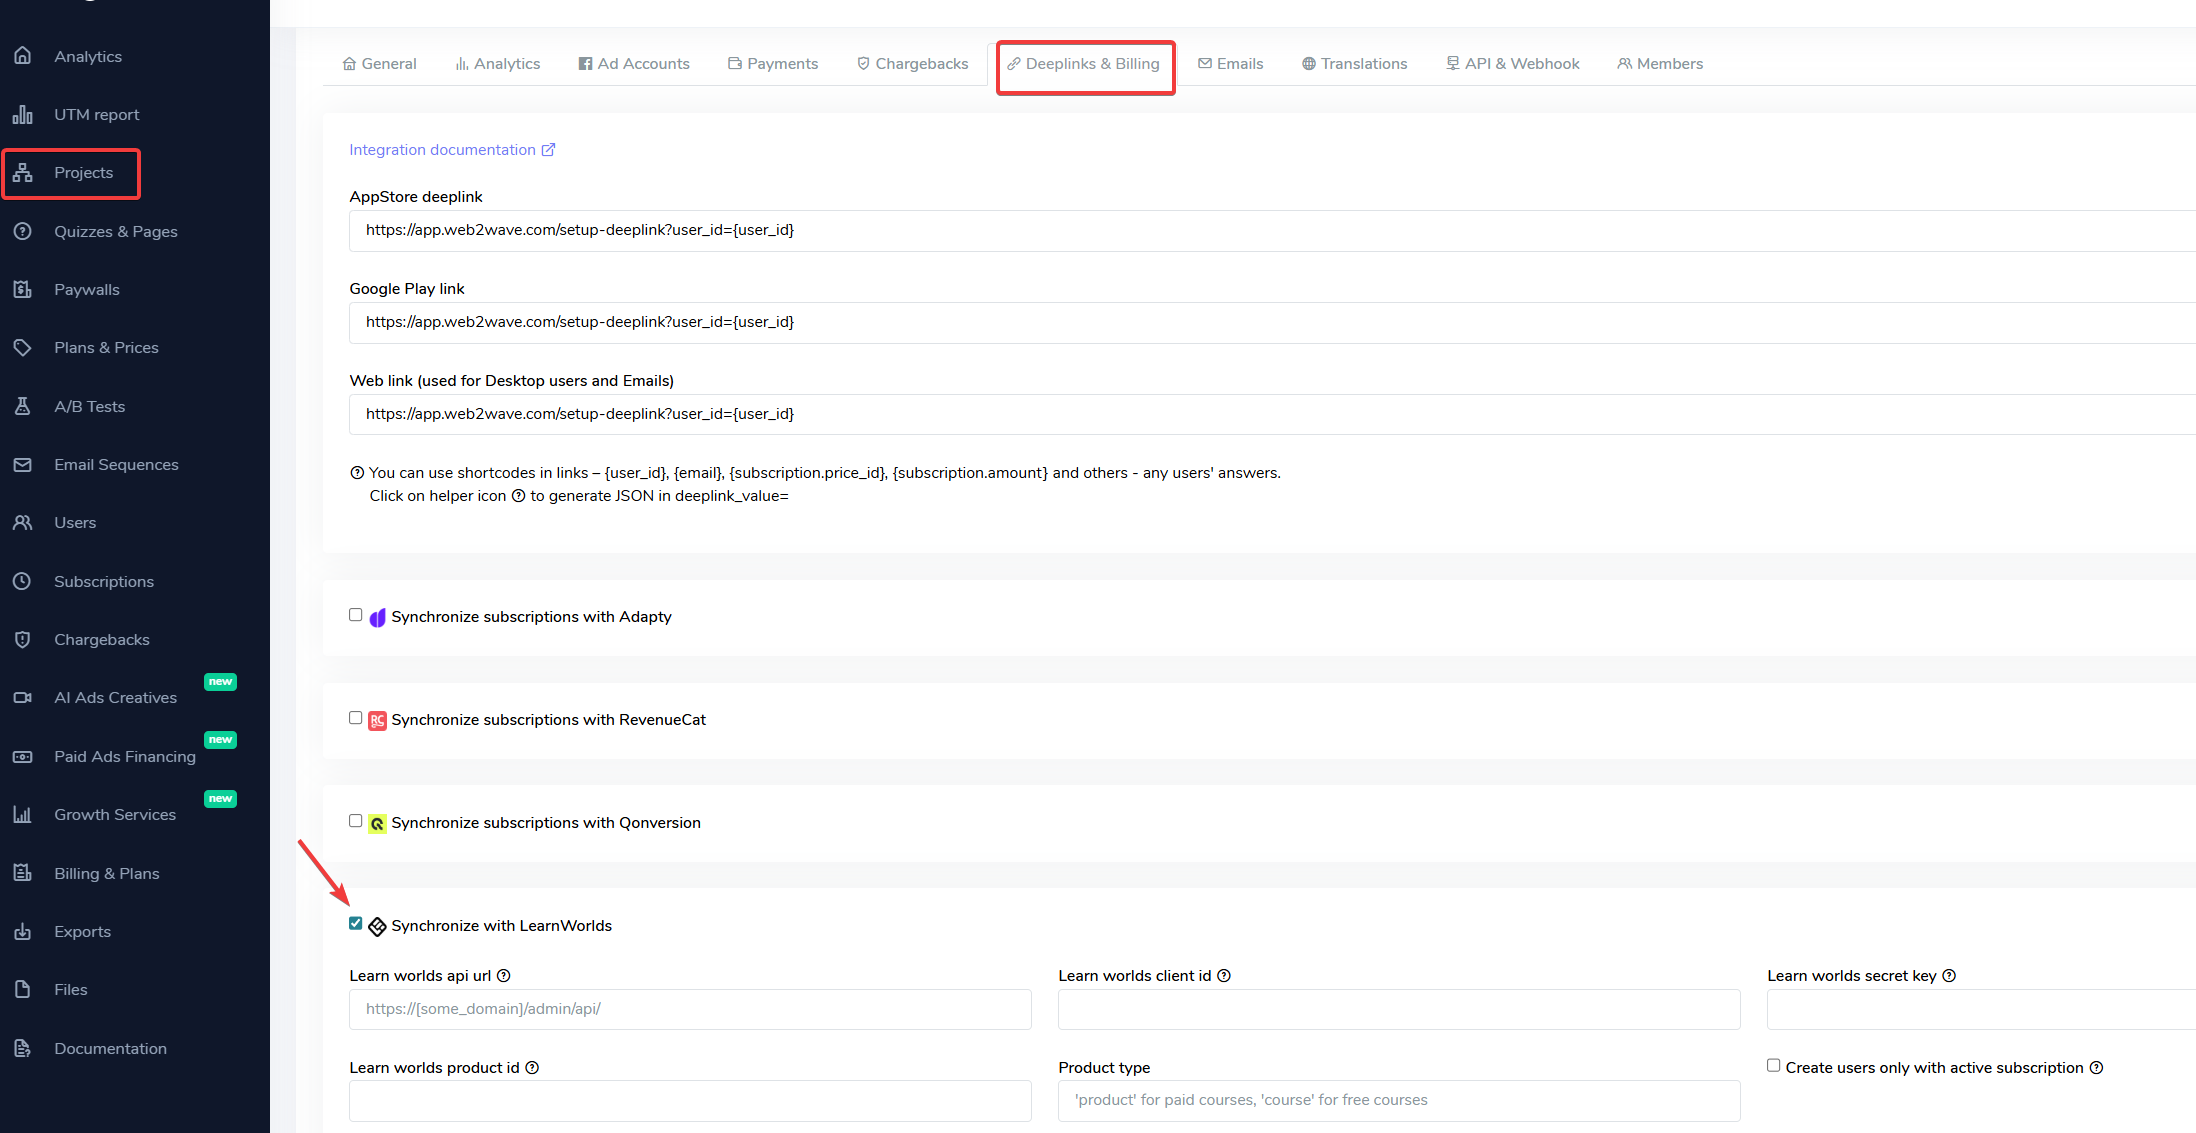This screenshot has width=2196, height=1133.
Task: Click the Billing & Plans icon
Action: [23, 873]
